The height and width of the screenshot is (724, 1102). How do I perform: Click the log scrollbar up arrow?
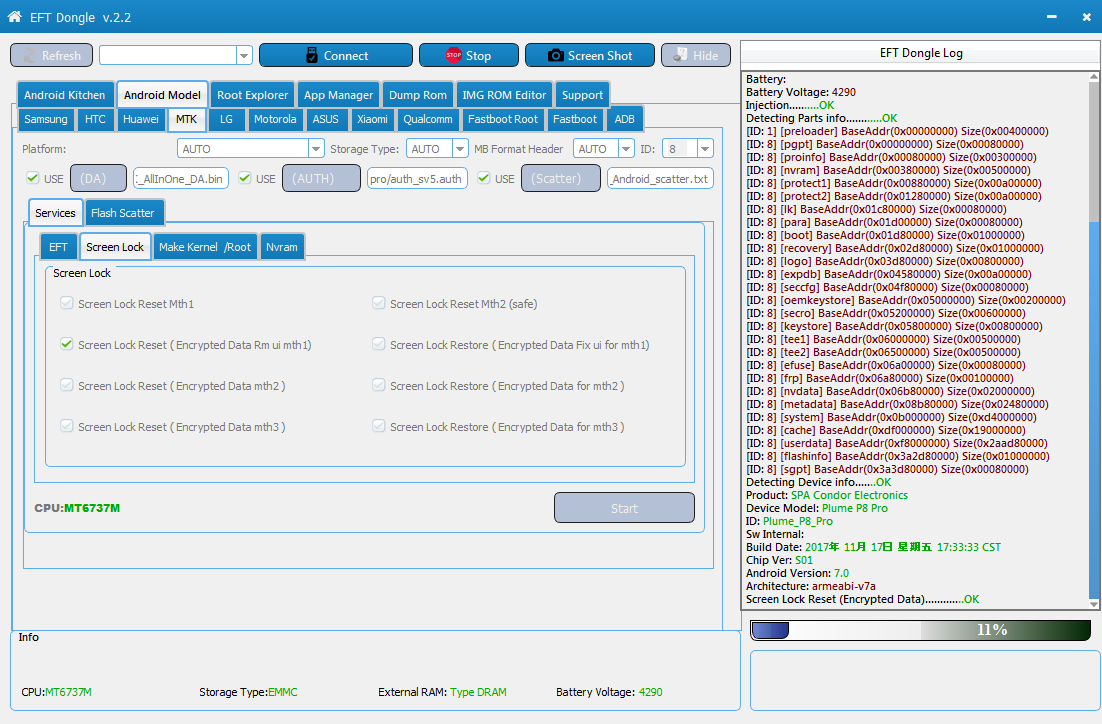[1094, 77]
